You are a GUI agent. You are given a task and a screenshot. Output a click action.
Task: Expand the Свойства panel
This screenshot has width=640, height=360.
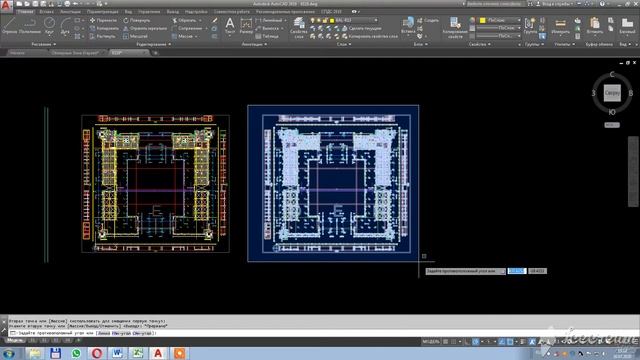[480, 44]
